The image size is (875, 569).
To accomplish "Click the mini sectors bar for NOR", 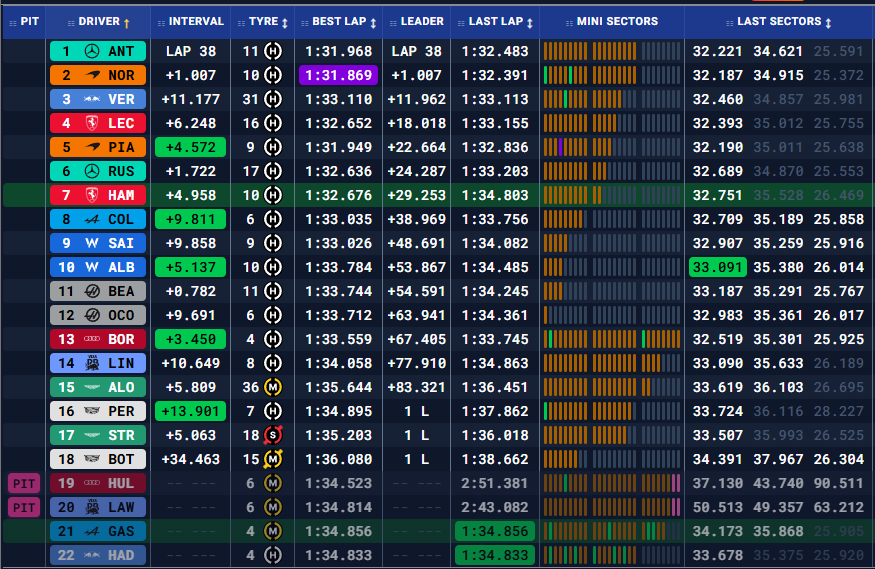I will tap(612, 75).
